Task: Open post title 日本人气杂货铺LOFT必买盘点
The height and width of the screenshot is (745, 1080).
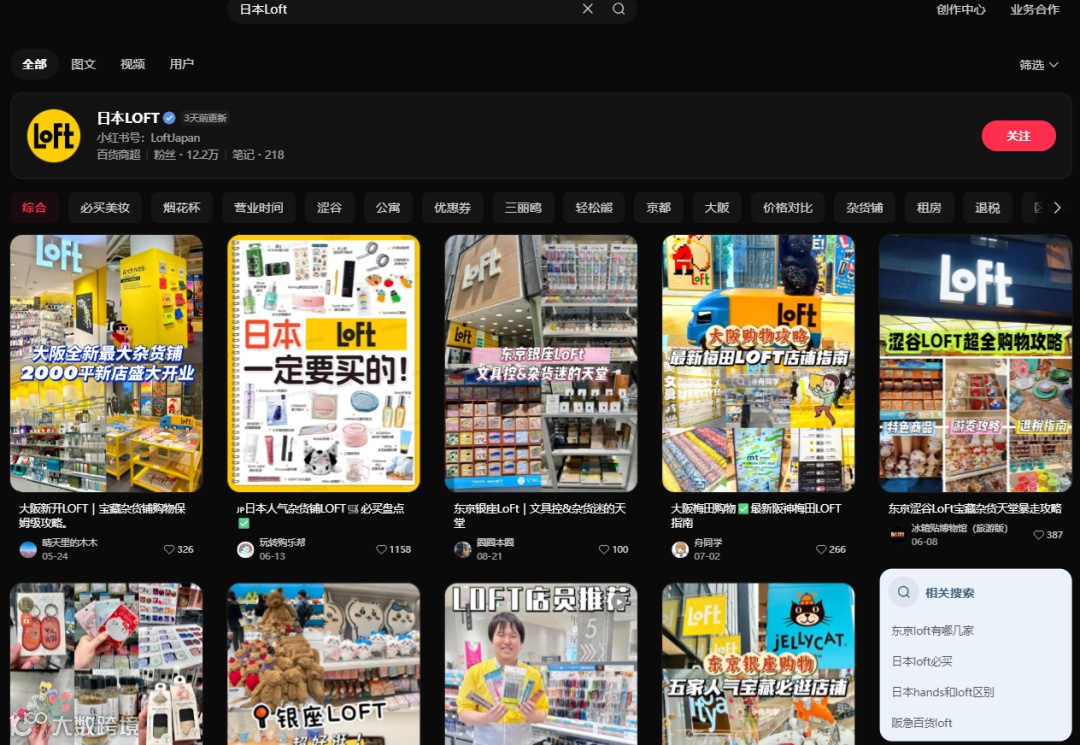Action: pyautogui.click(x=320, y=515)
